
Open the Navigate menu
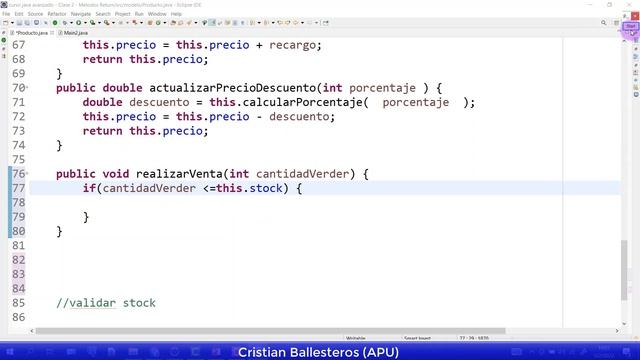coord(81,14)
